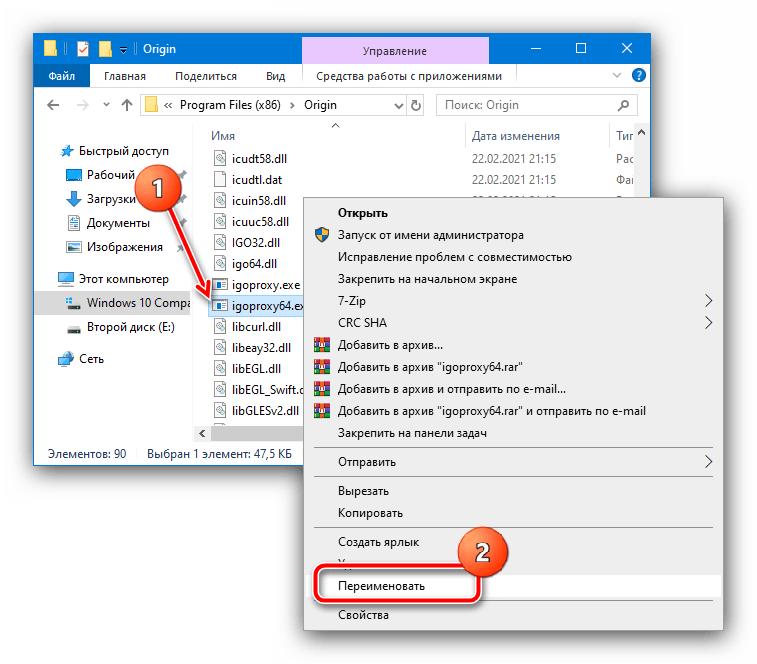Expand the Отправить submenu

pos(513,462)
